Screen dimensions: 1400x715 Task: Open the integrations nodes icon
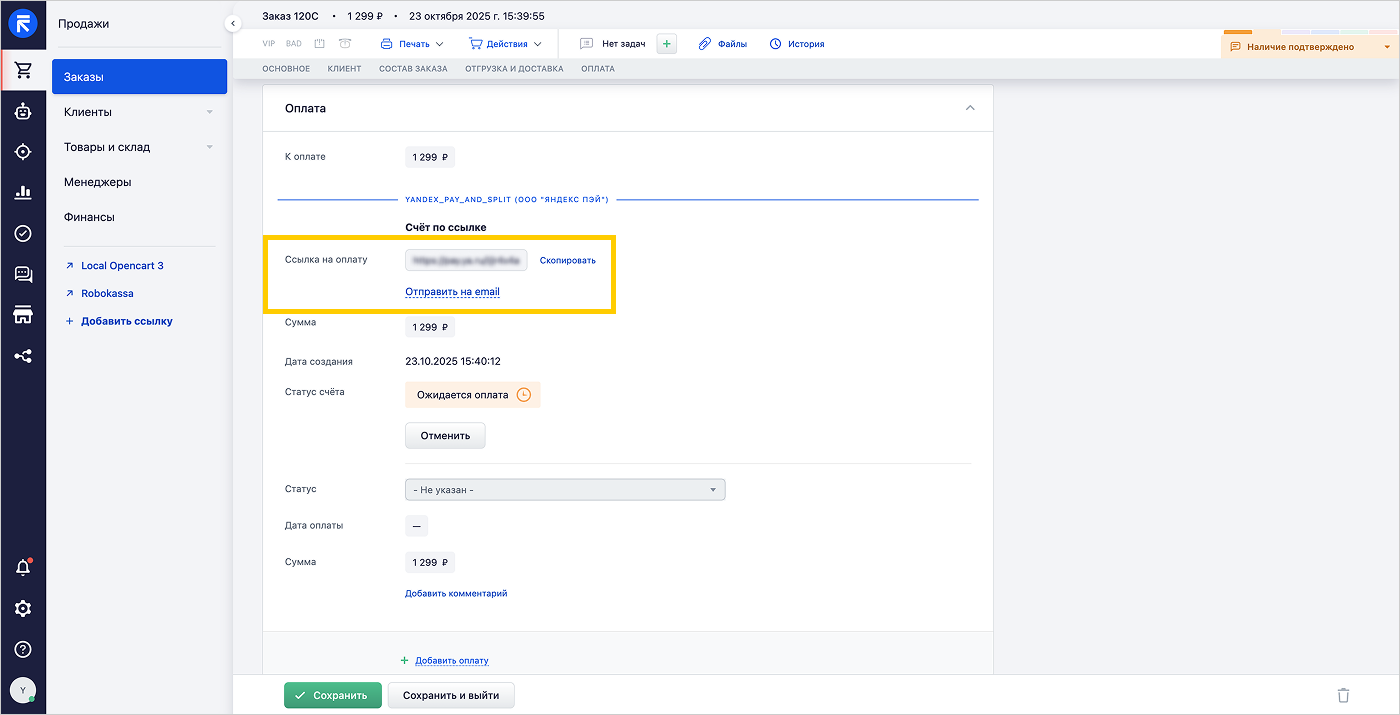(23, 356)
